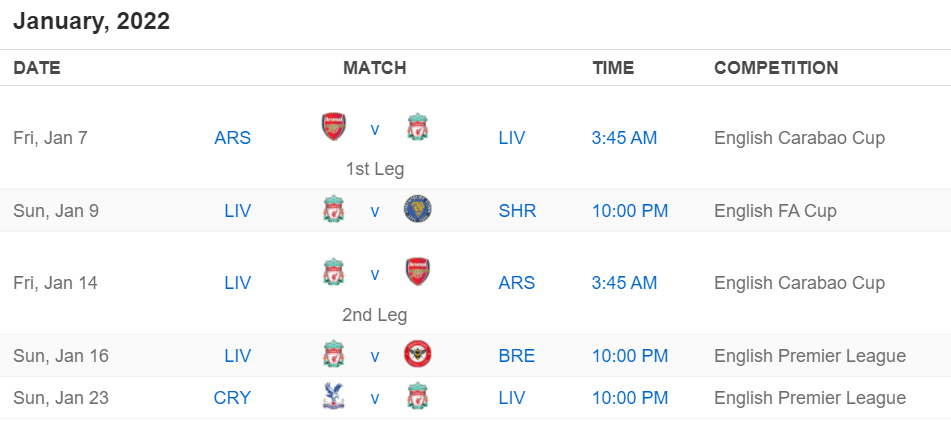
Task: Open the BRE team link
Action: [517, 355]
